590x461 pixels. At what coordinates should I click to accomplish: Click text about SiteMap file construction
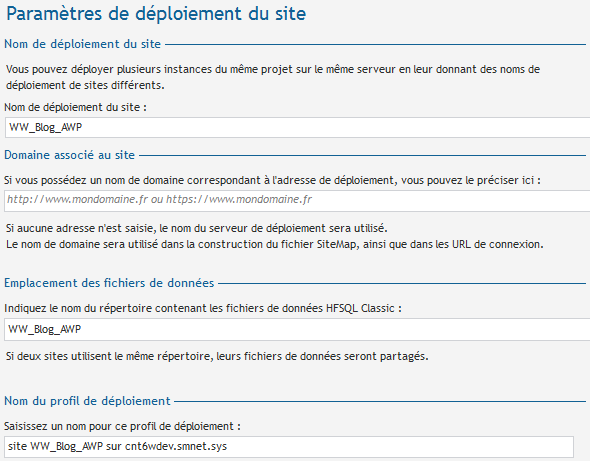point(275,244)
